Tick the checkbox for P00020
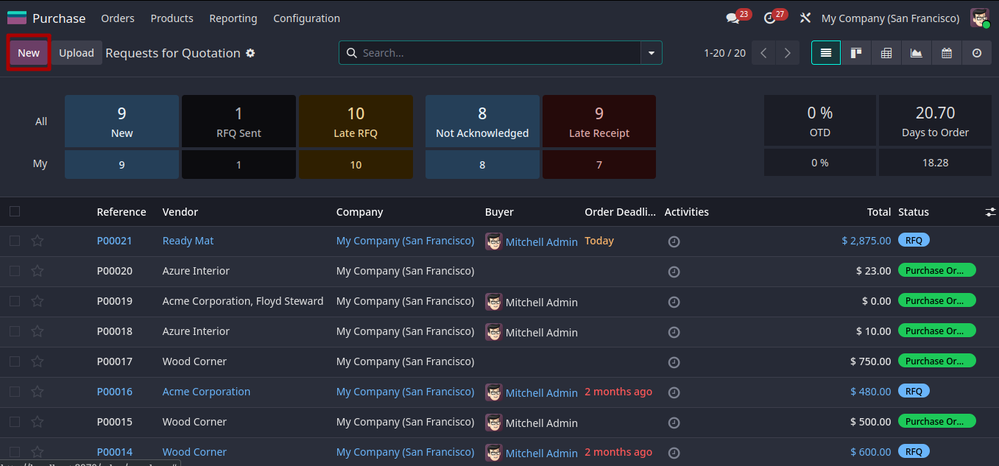 point(15,271)
